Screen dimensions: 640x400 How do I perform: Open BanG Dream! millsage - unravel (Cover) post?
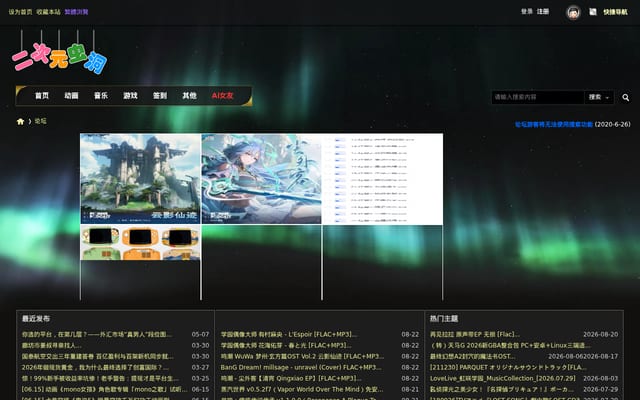(301, 367)
